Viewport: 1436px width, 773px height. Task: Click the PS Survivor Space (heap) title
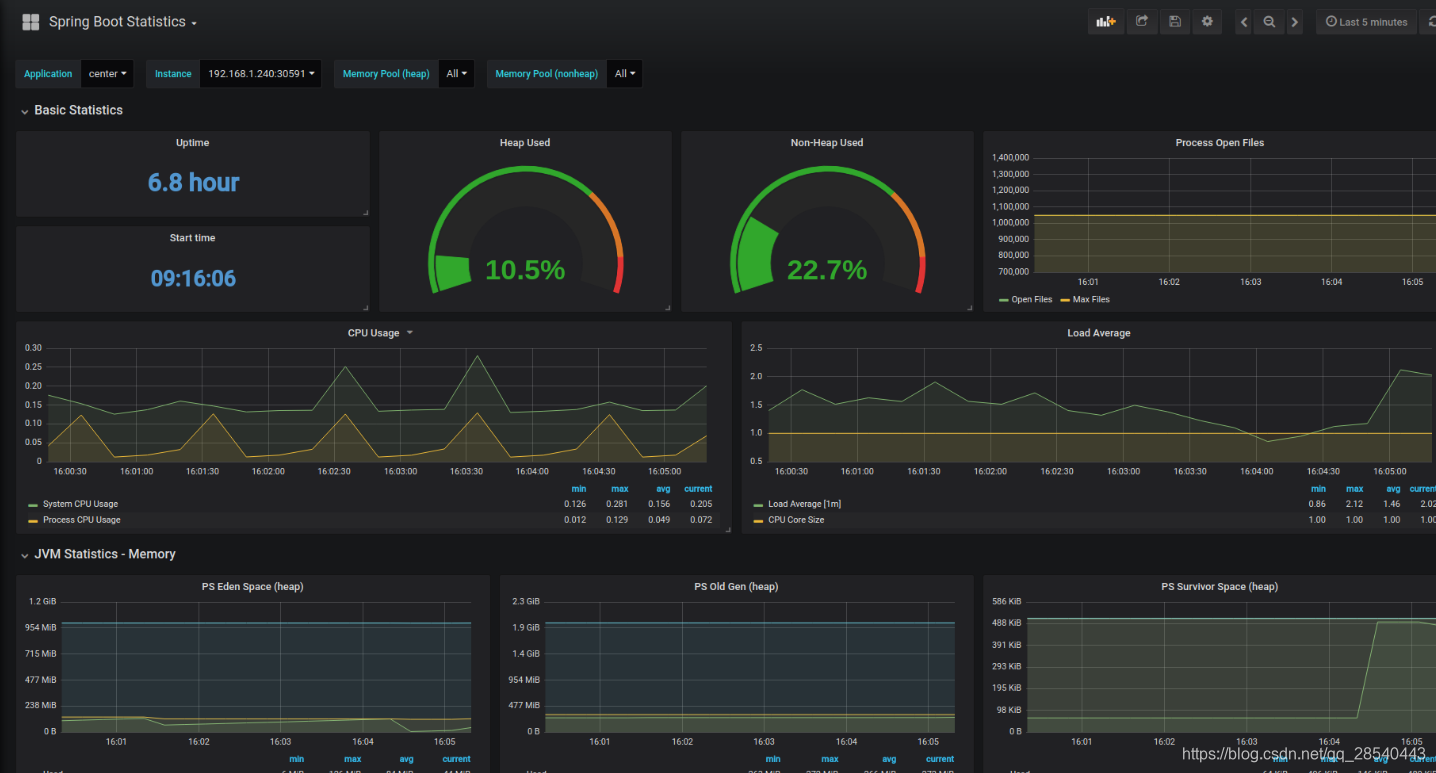click(1219, 587)
